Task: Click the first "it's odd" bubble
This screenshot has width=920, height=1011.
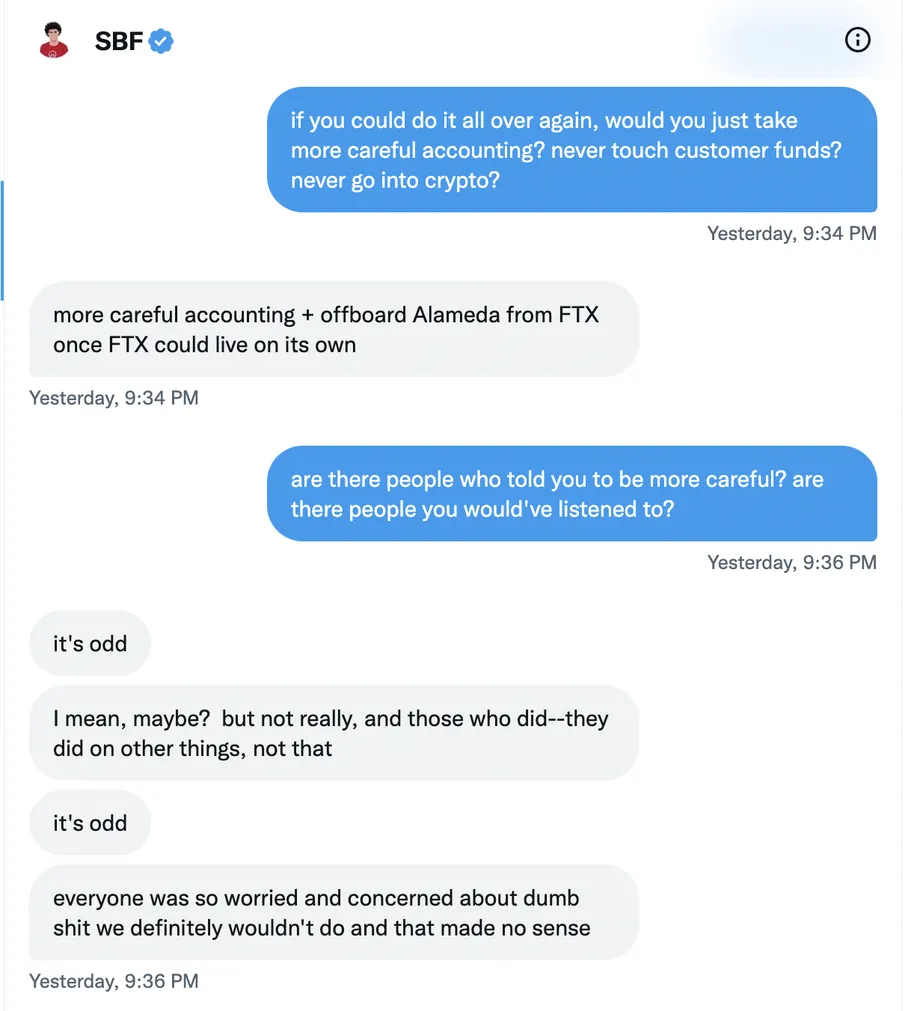Action: coord(90,643)
